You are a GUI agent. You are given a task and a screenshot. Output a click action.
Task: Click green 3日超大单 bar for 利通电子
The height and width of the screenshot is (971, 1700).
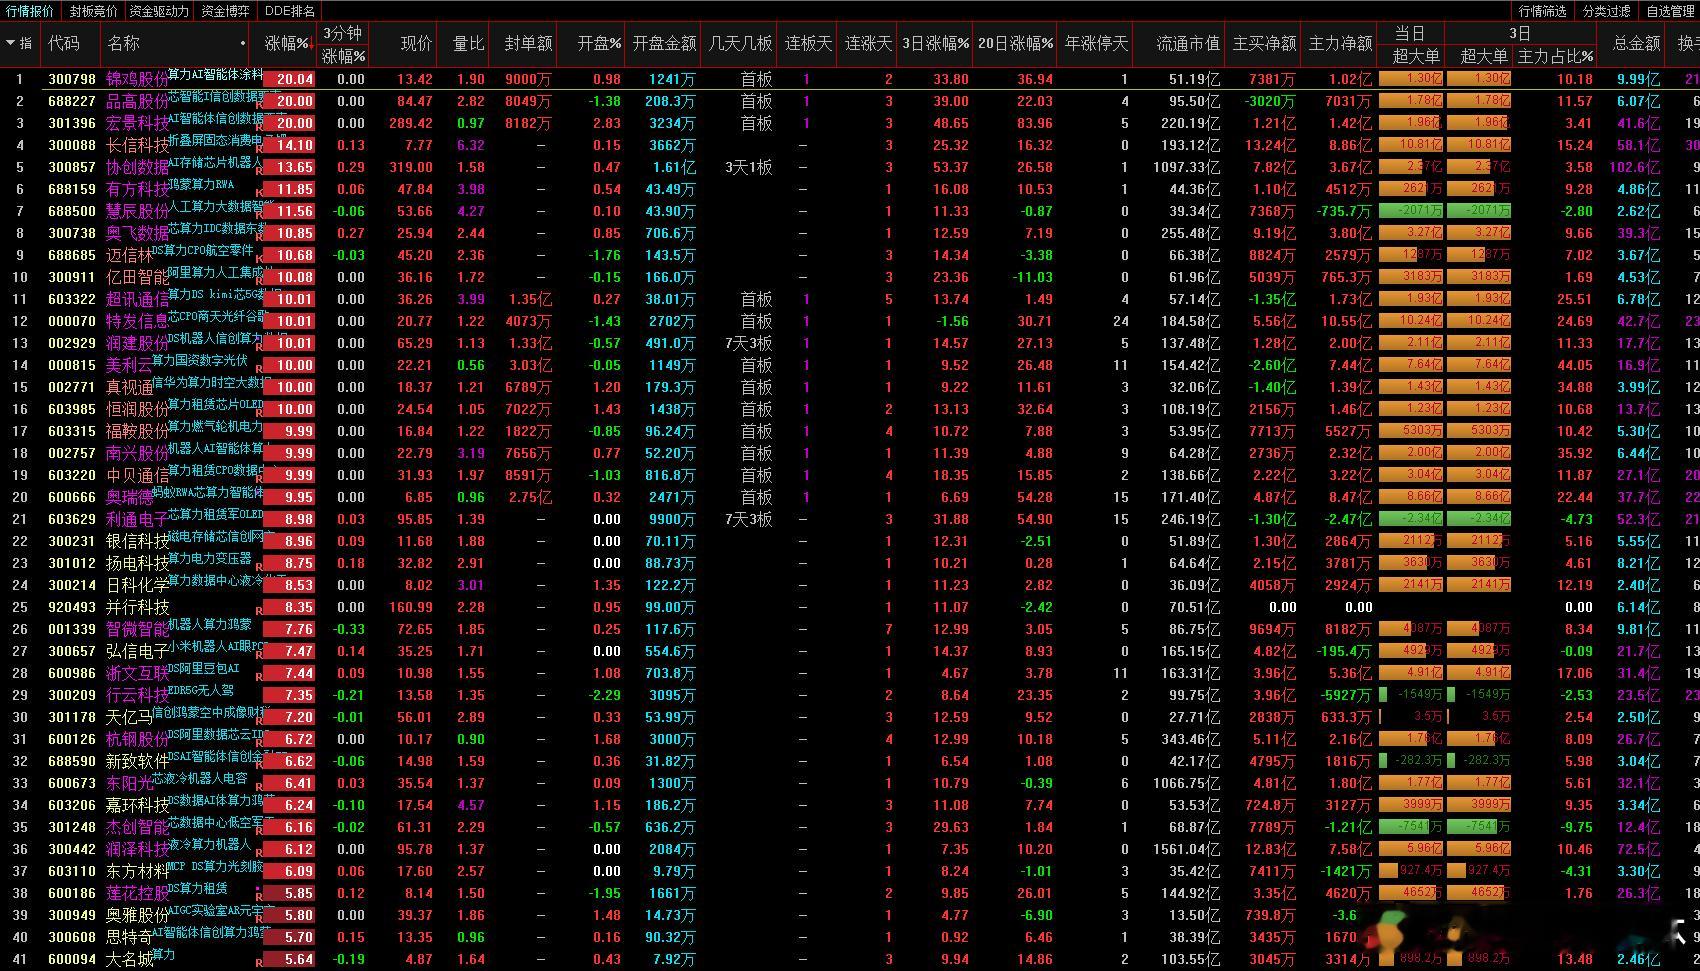(x=1478, y=519)
